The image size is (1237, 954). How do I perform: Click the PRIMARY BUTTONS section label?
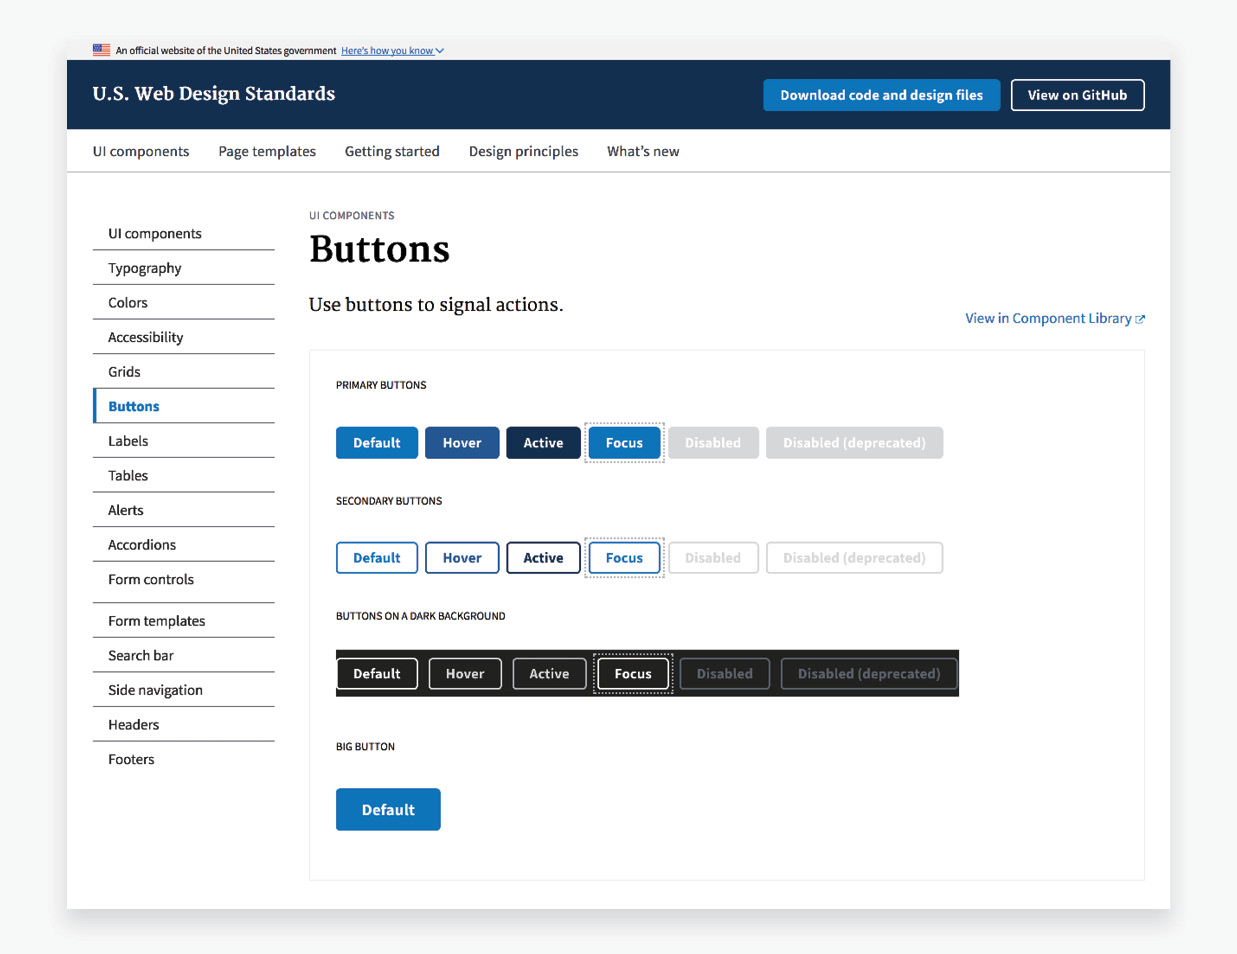click(381, 385)
